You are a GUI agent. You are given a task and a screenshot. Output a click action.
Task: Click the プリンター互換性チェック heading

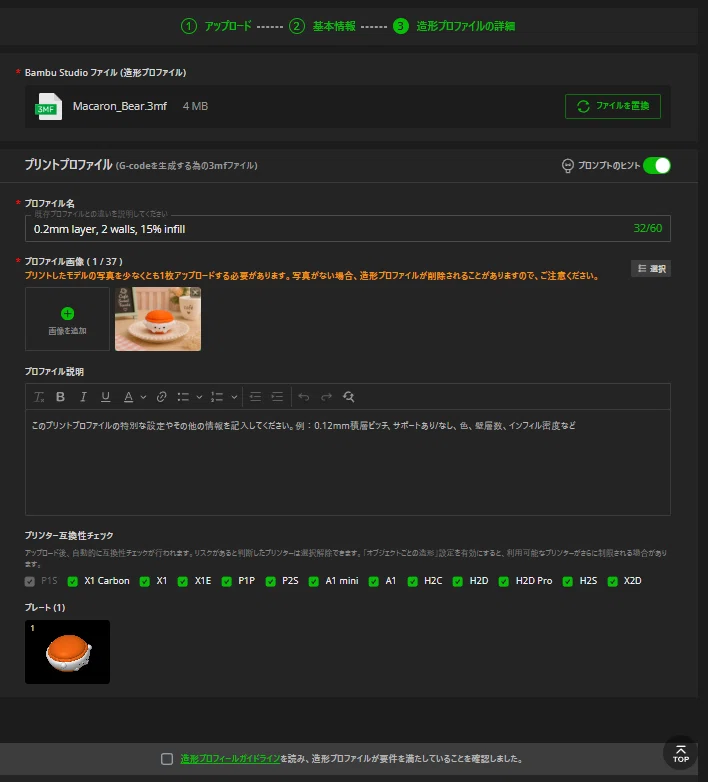69,535
